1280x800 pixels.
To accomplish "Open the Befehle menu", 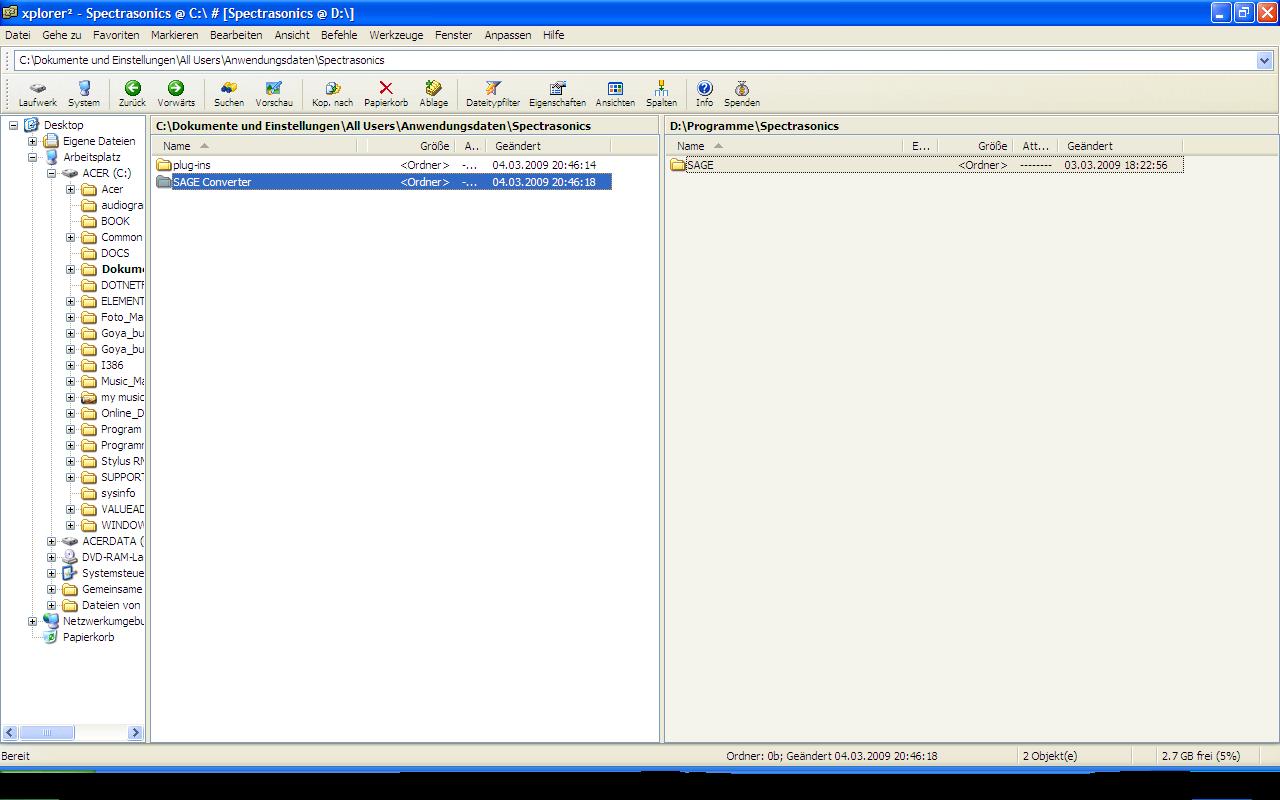I will pyautogui.click(x=339, y=35).
